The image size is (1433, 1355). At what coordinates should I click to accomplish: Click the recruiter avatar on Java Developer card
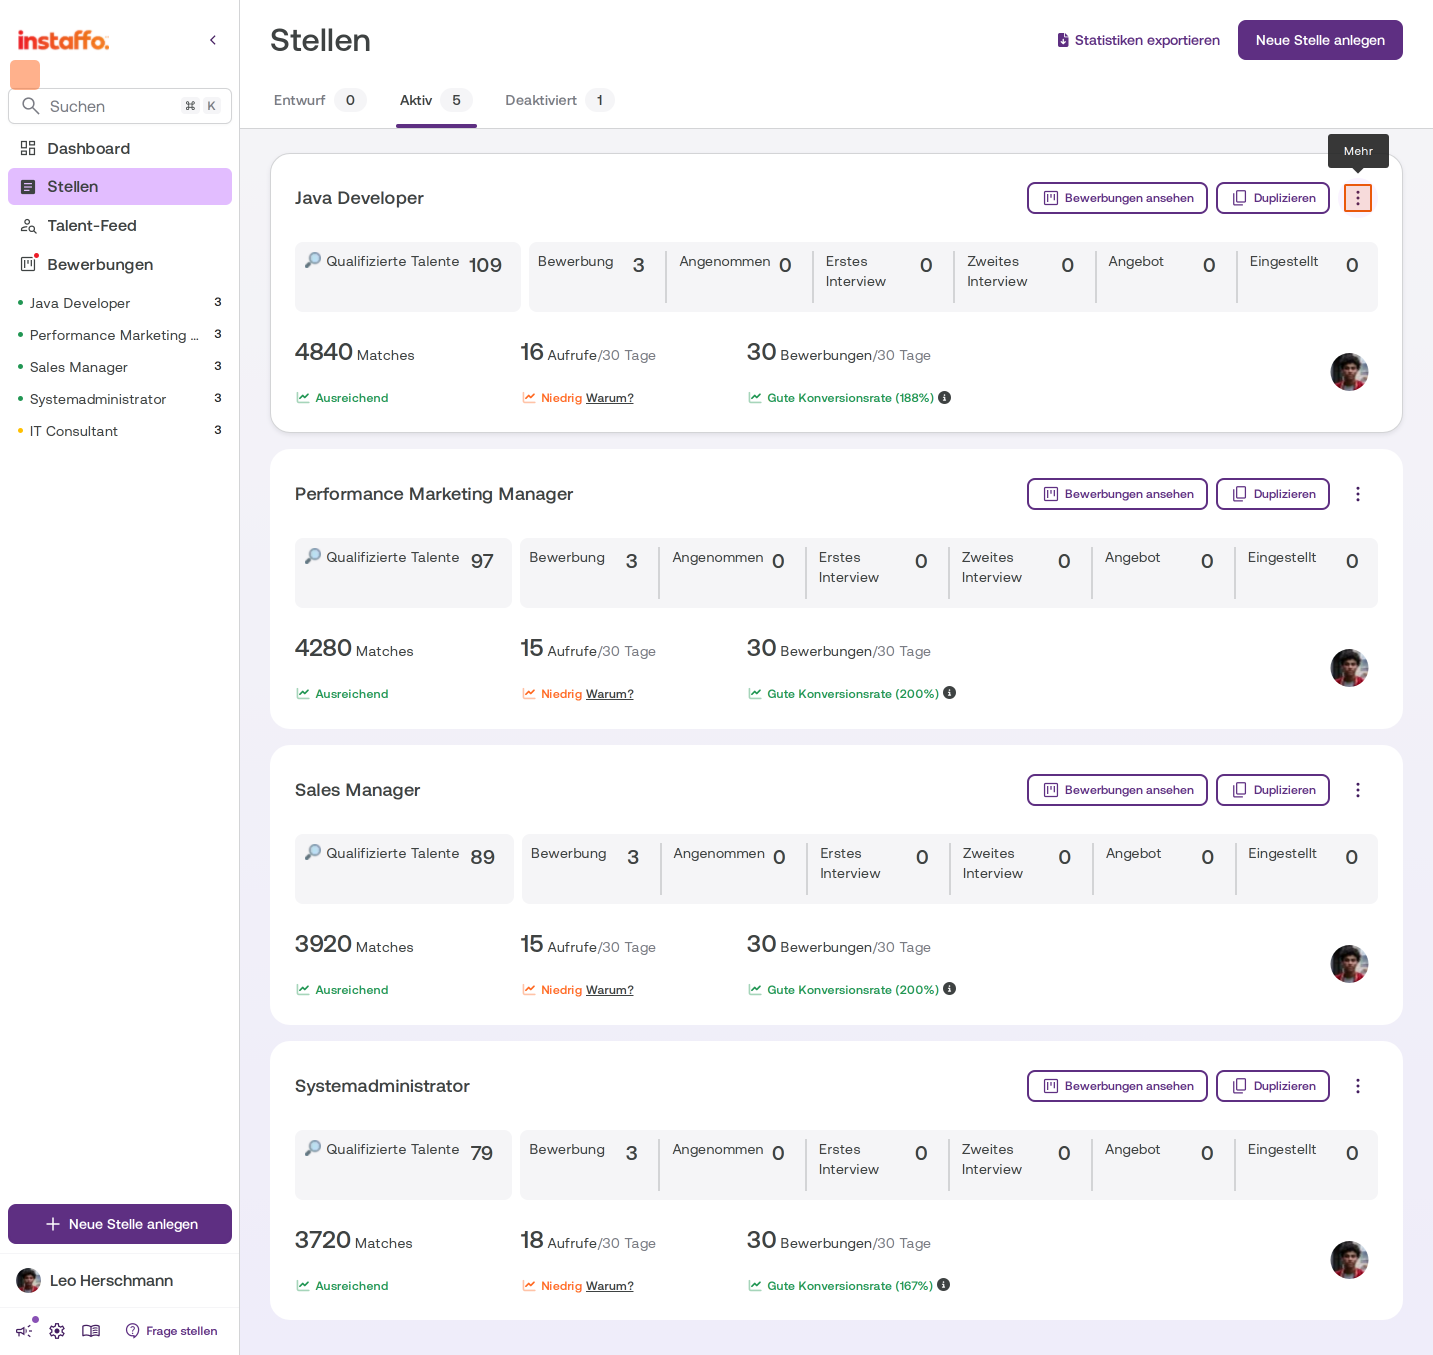coord(1349,372)
